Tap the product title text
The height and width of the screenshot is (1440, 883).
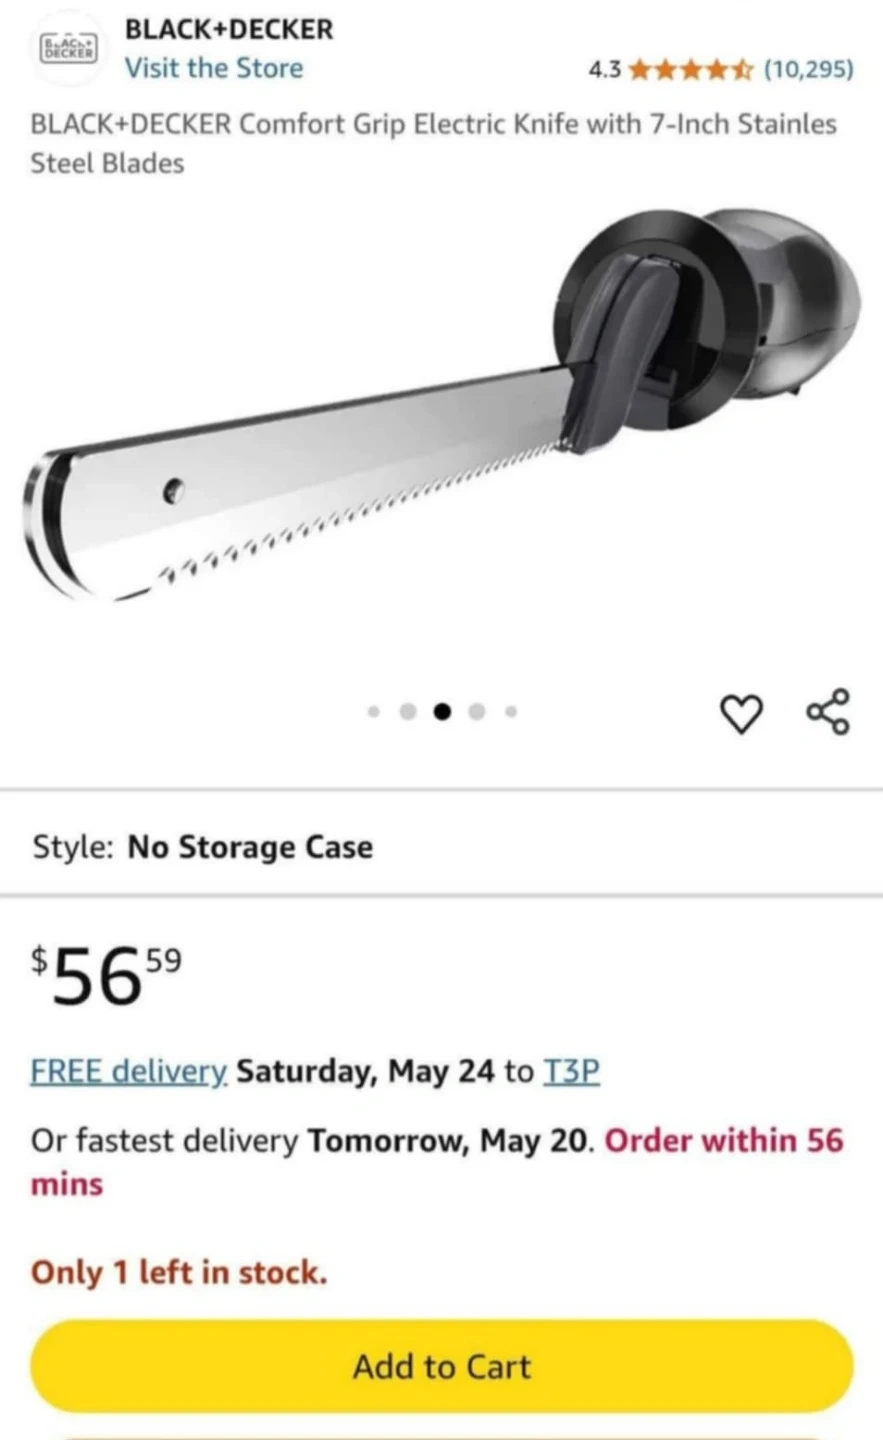433,143
